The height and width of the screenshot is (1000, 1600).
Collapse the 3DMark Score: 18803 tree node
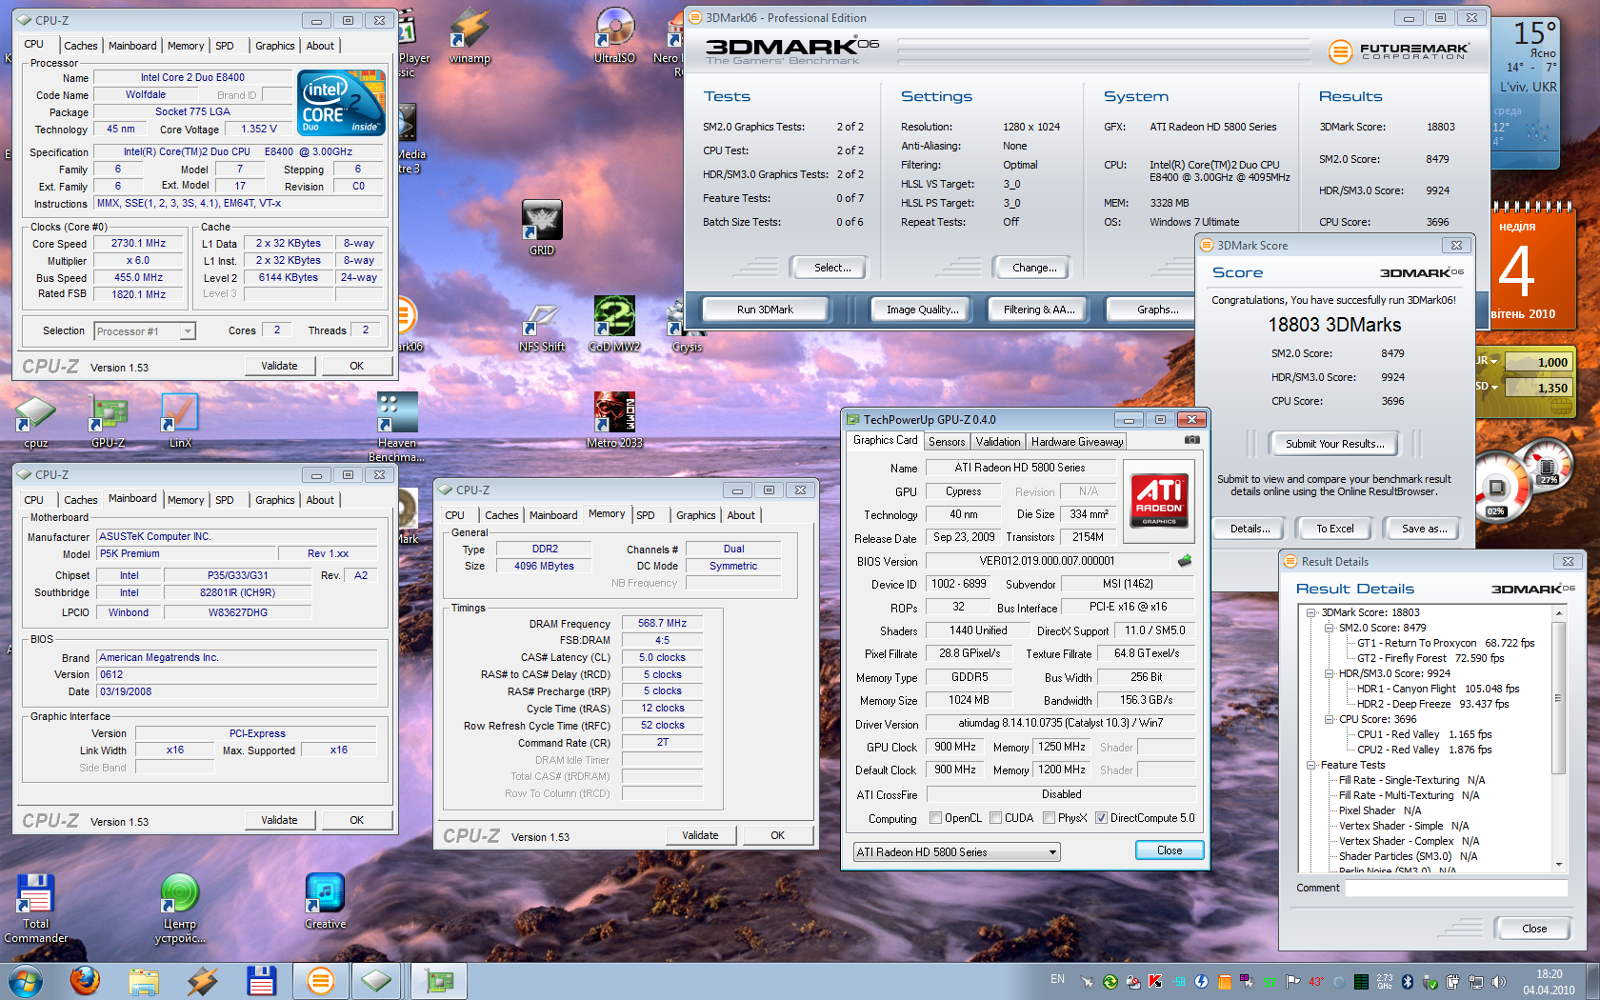click(x=1311, y=613)
